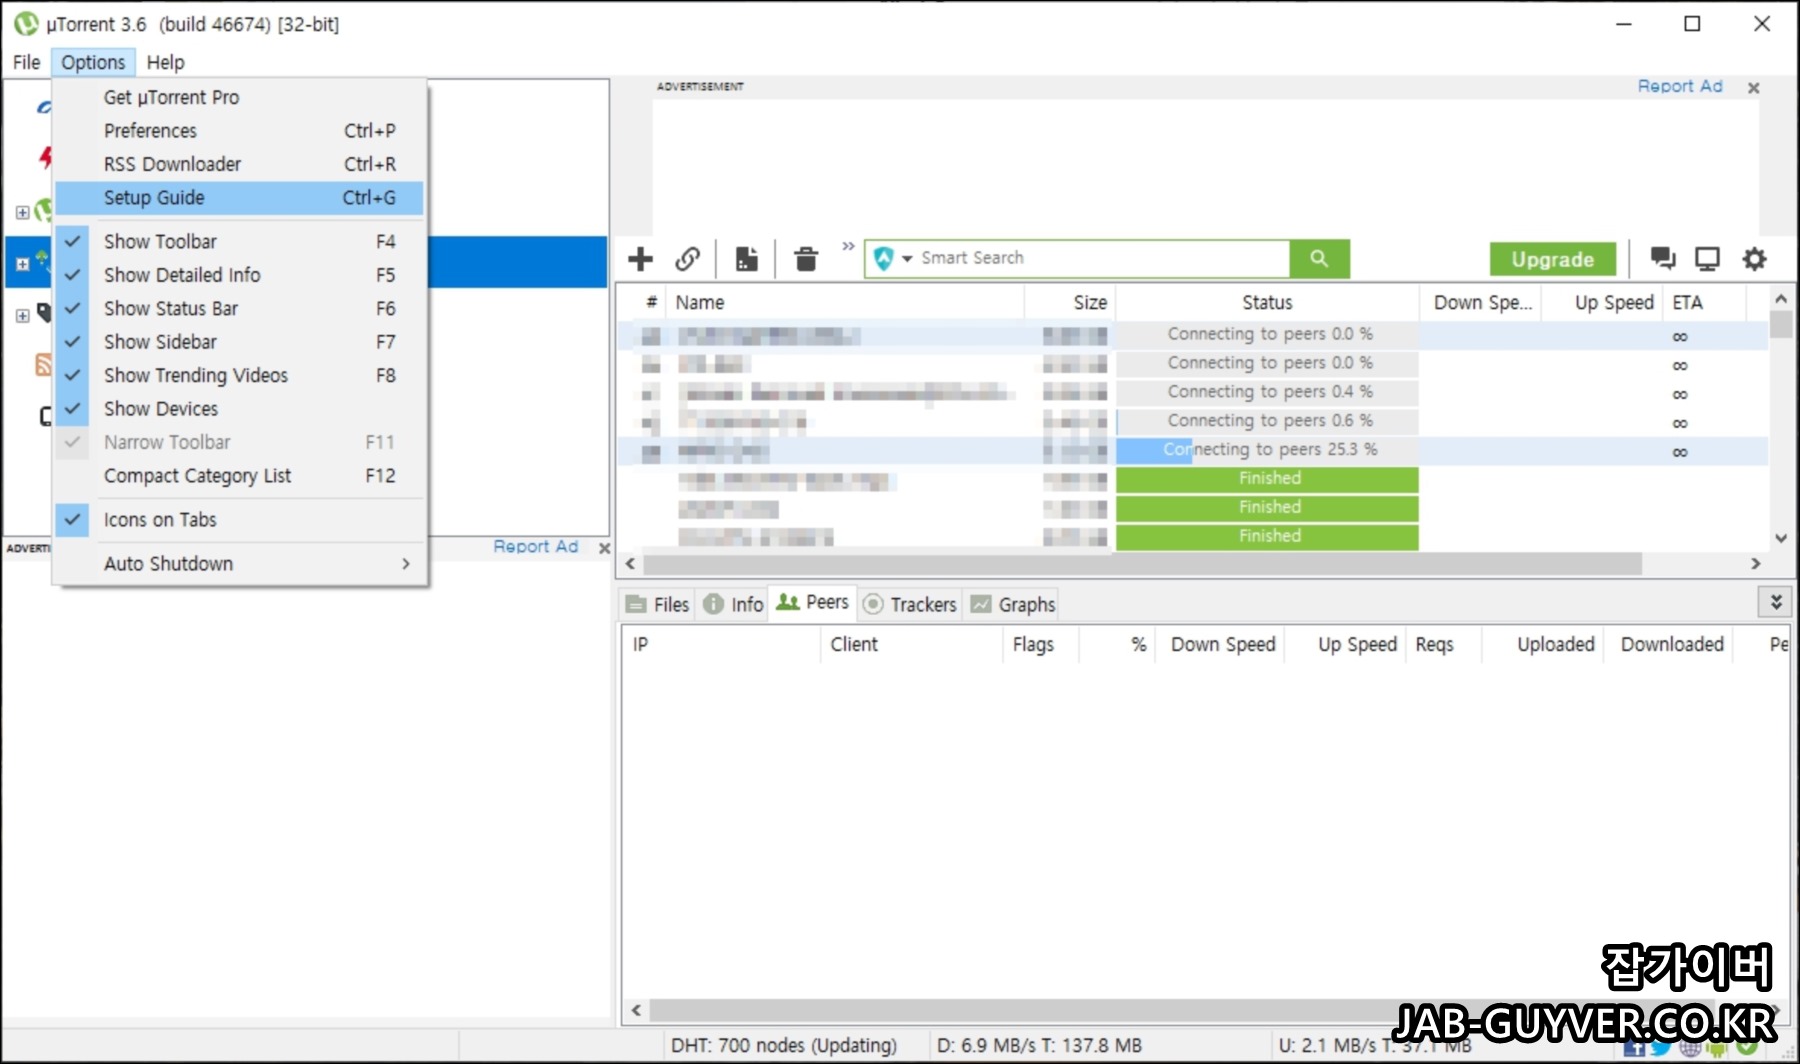Toggle Show Trending Videos option
Screen dimensions: 1800x1064
pyautogui.click(x=240, y=375)
